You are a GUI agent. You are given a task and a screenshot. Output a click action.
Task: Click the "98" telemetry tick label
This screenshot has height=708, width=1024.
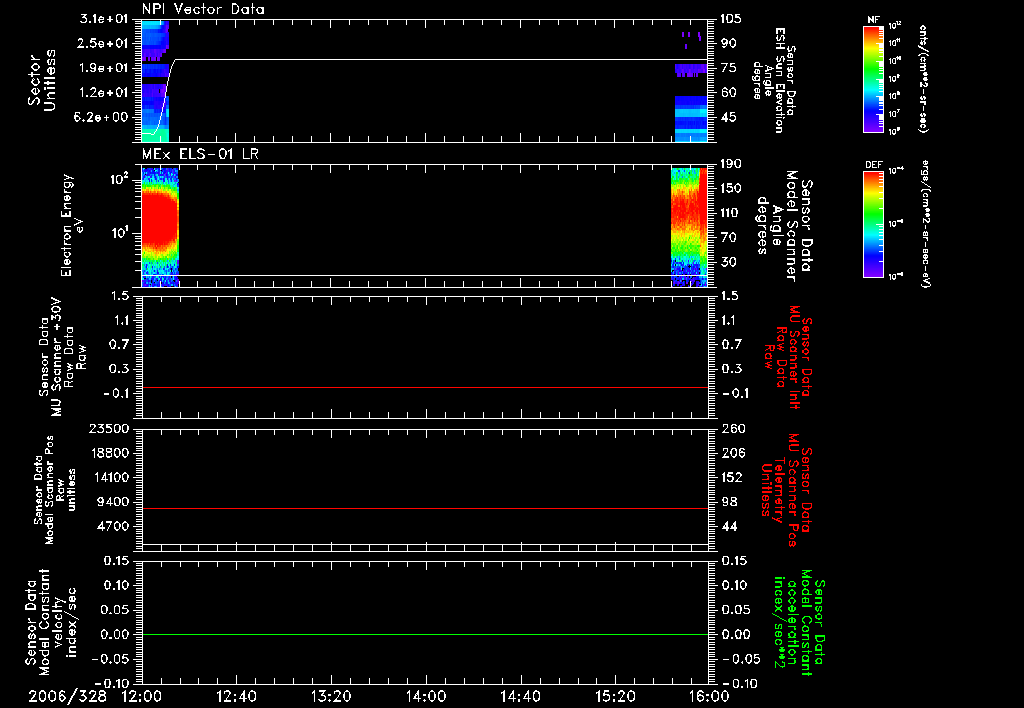(x=728, y=502)
